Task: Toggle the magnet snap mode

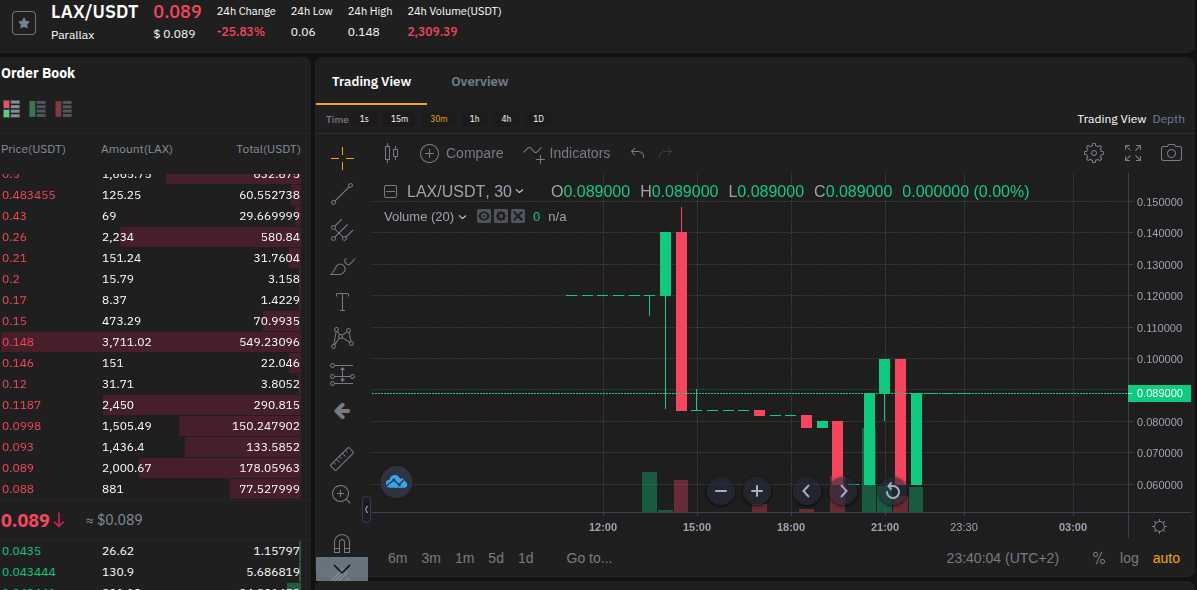Action: click(x=342, y=543)
